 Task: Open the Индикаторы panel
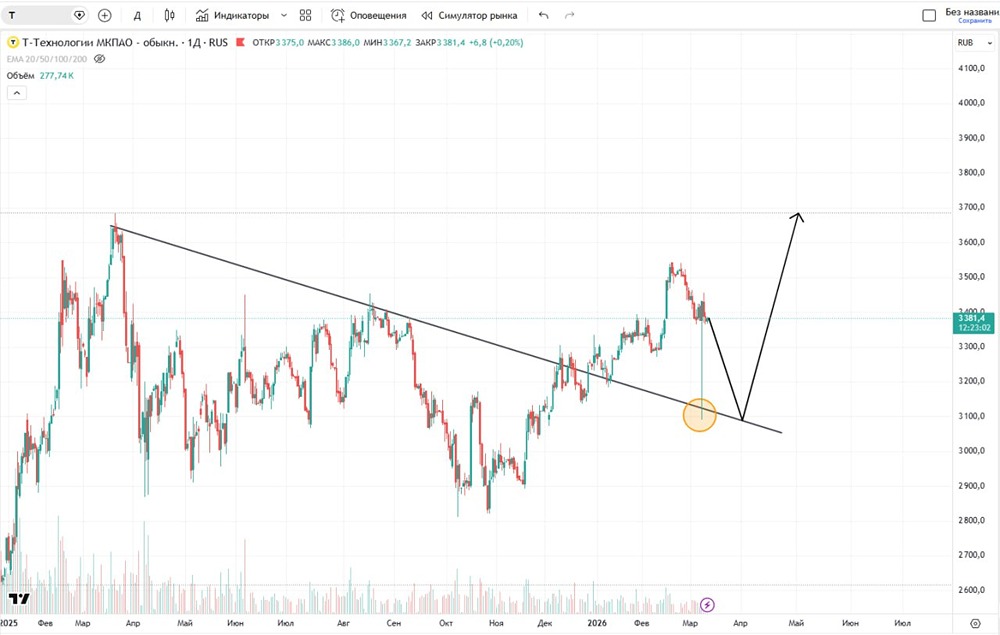[x=232, y=15]
